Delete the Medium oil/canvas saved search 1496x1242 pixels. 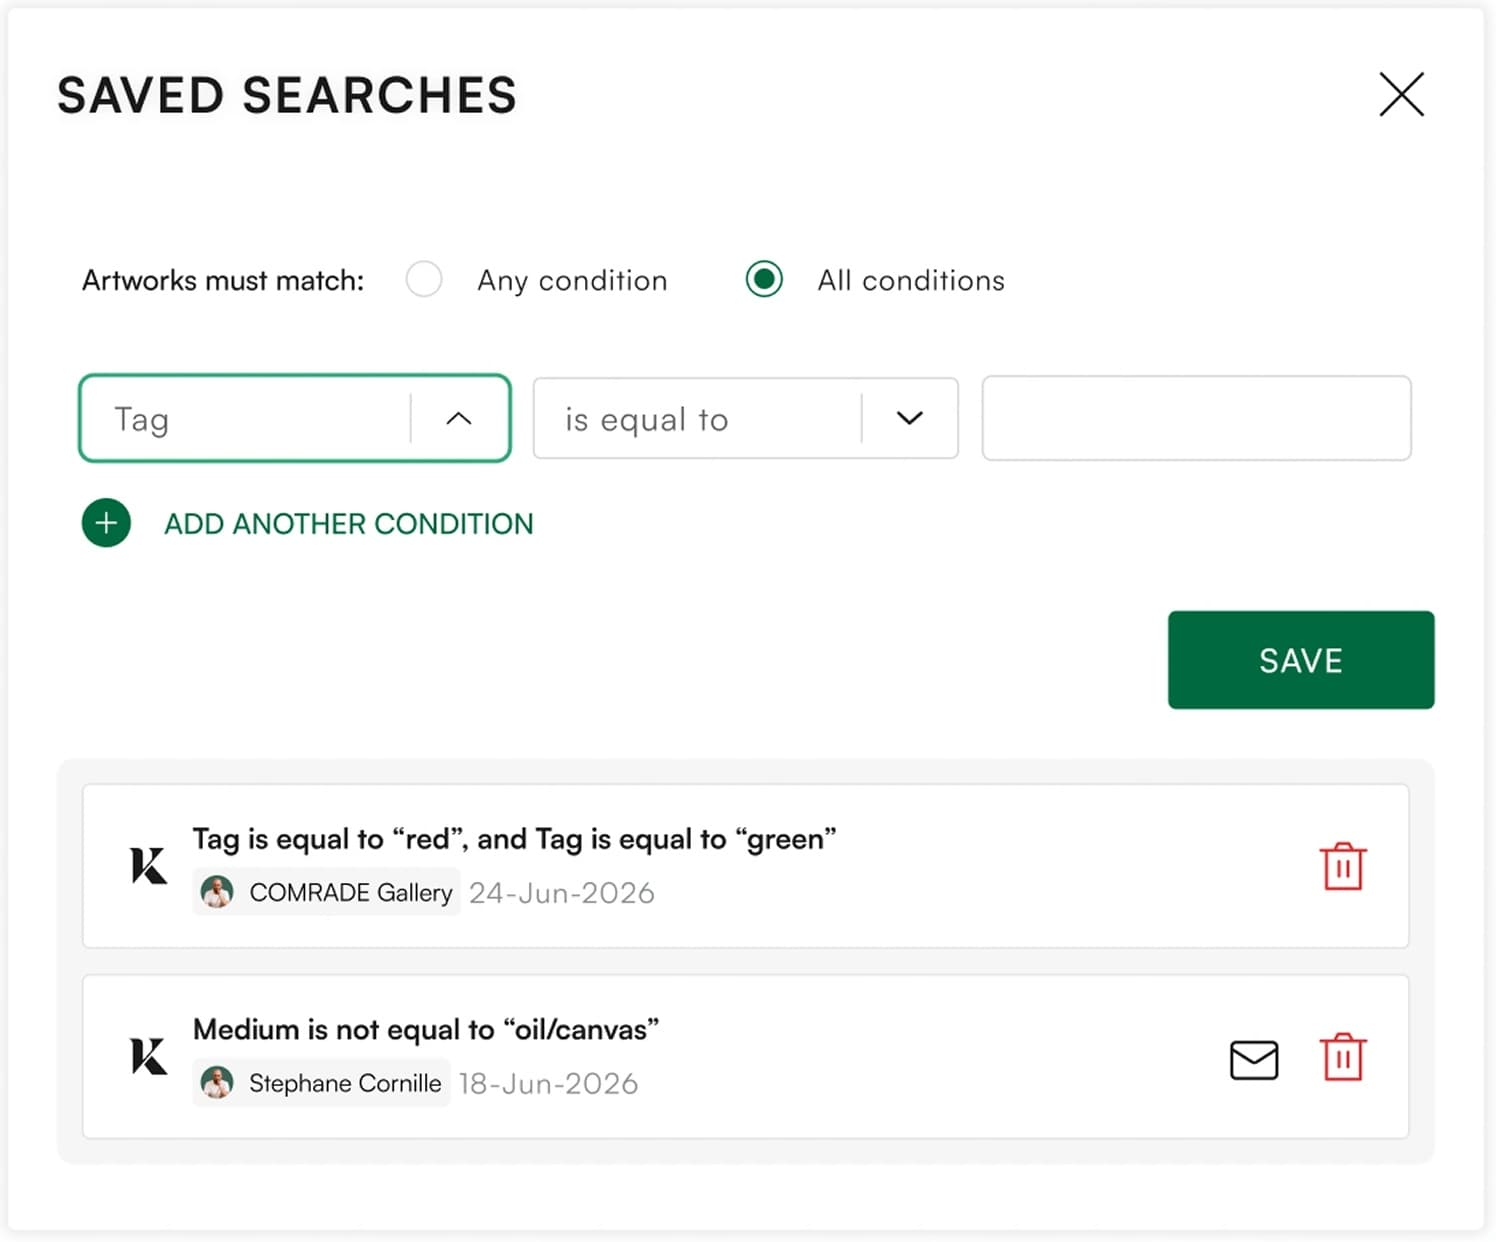coord(1343,1057)
